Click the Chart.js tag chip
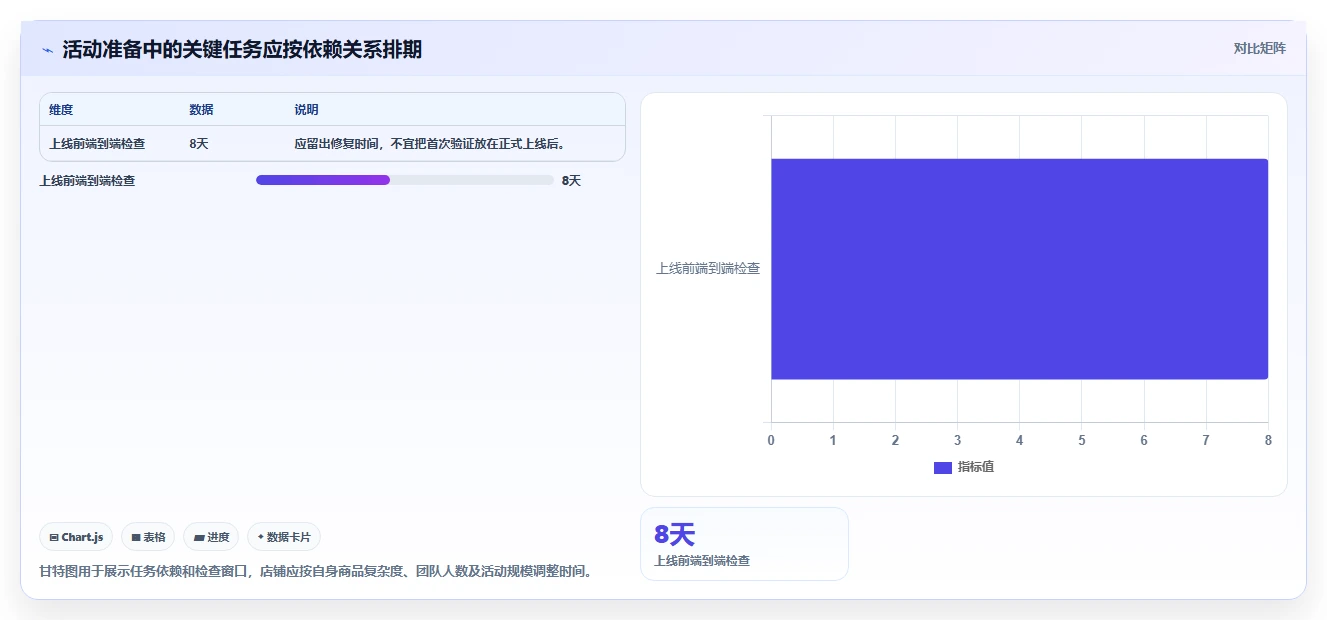 click(x=76, y=537)
